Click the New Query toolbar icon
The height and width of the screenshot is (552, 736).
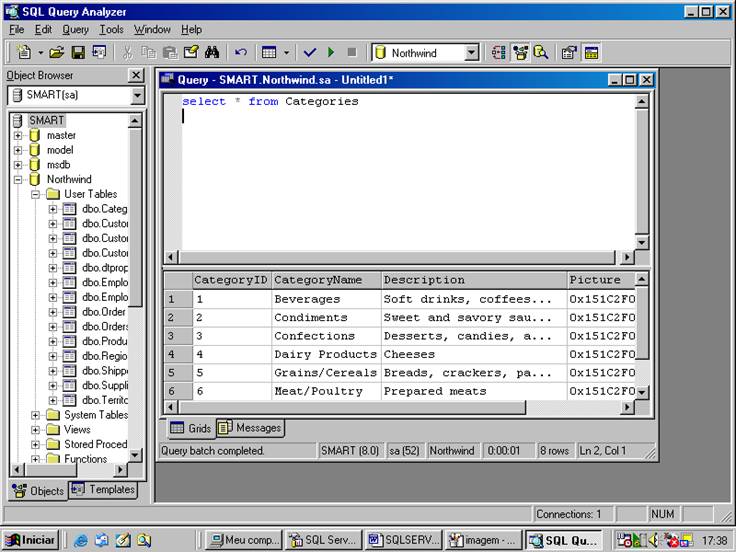23,53
